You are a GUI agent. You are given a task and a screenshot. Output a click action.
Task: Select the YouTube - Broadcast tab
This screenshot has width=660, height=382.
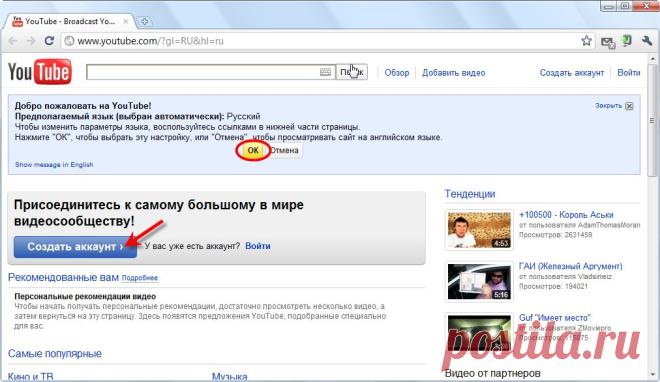(x=70, y=21)
